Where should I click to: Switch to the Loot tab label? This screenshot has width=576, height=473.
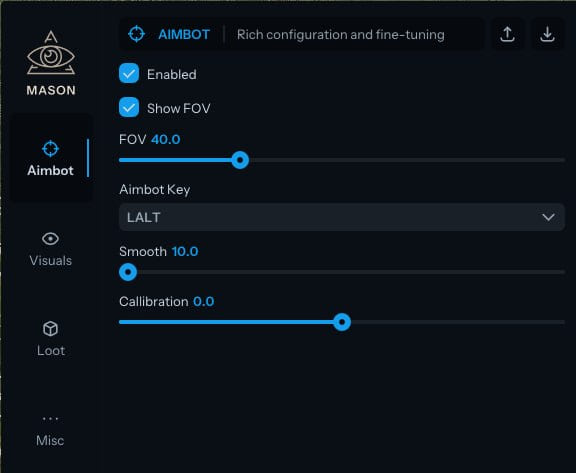coord(51,350)
